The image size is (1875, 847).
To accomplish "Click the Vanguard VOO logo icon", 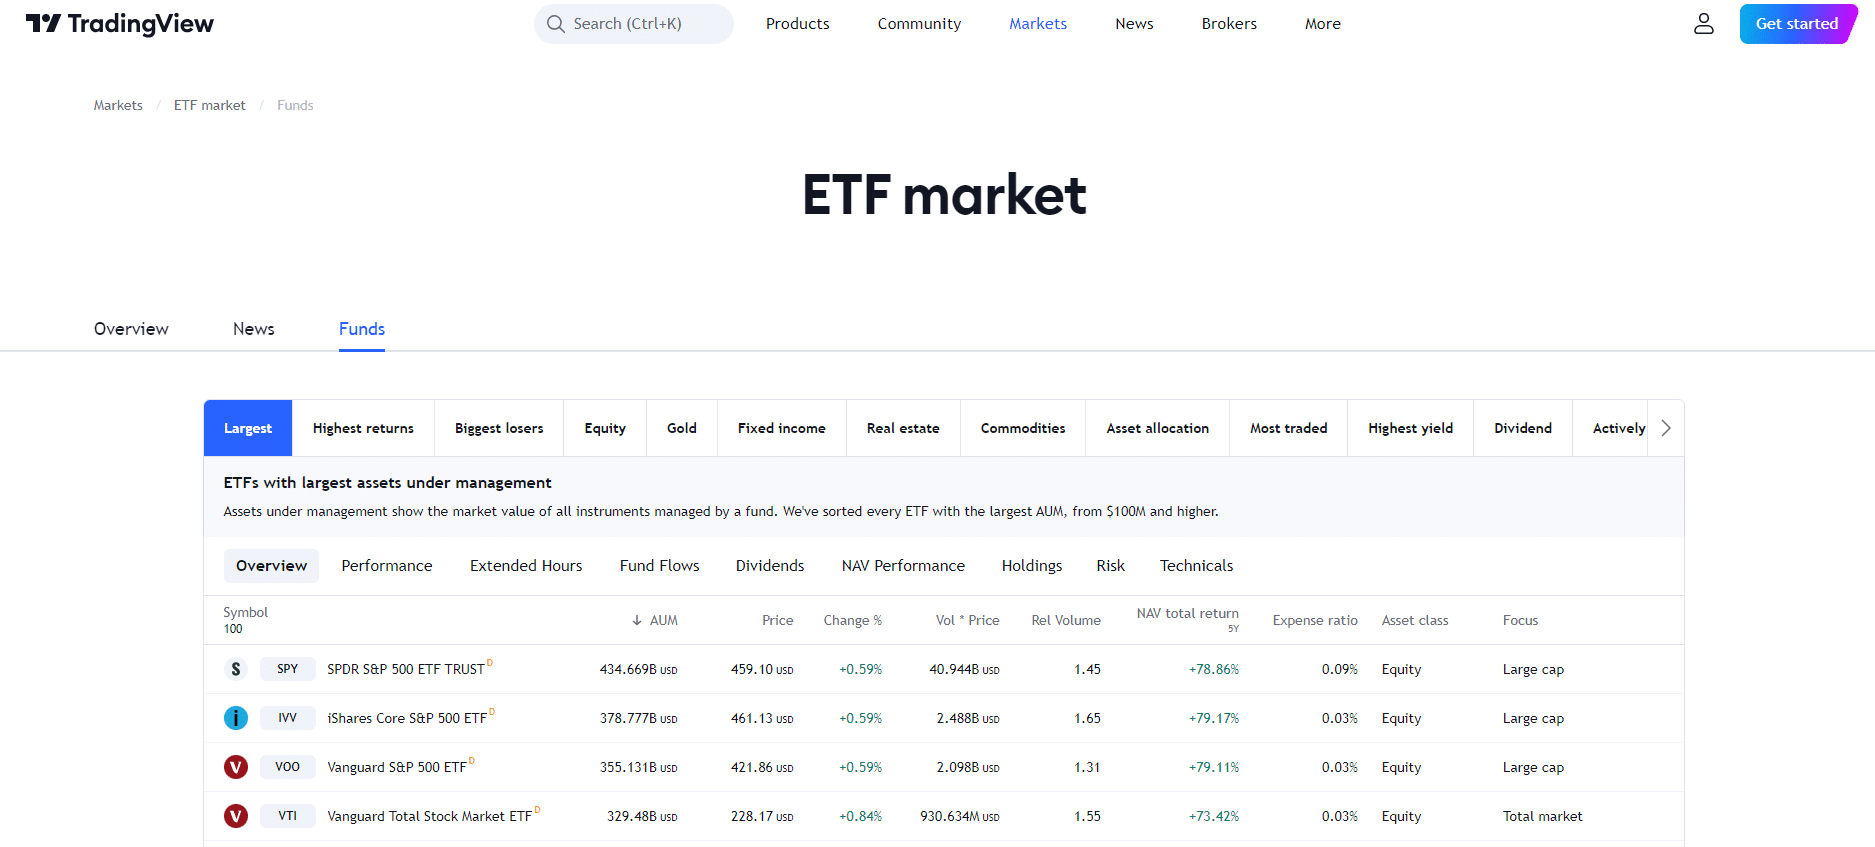I will 236,767.
